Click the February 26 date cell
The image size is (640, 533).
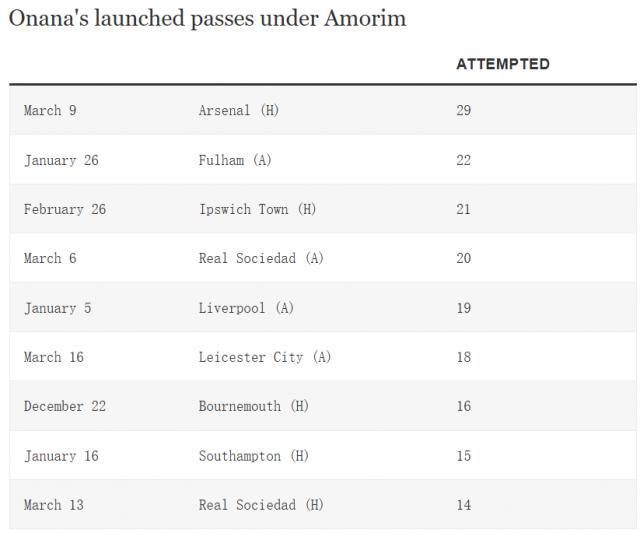pyautogui.click(x=65, y=209)
